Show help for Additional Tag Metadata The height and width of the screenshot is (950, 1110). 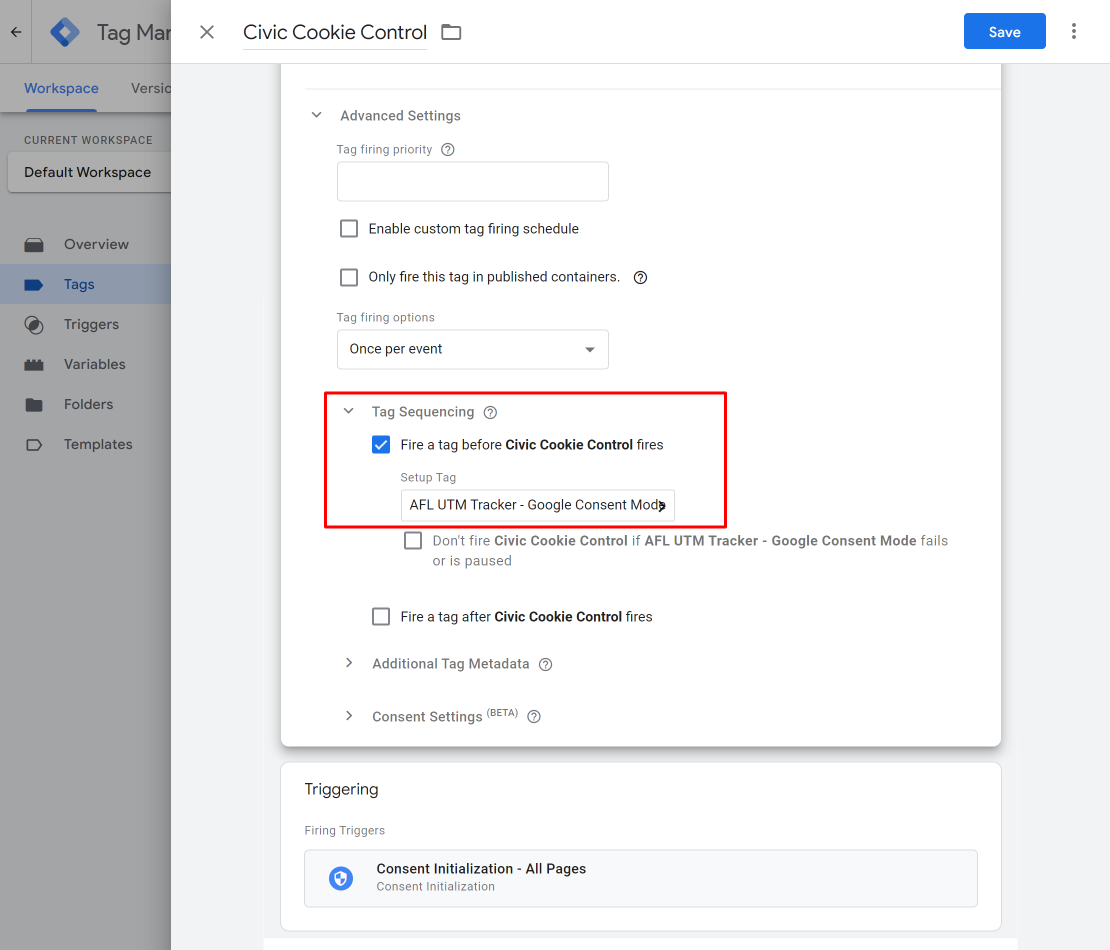pyautogui.click(x=545, y=664)
